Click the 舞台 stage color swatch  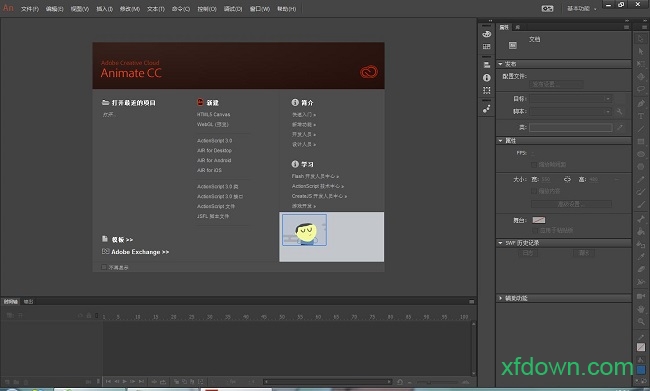coord(539,220)
